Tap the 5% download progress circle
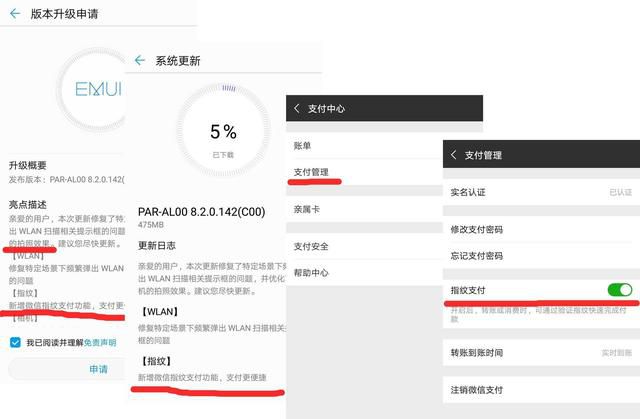 coord(222,134)
